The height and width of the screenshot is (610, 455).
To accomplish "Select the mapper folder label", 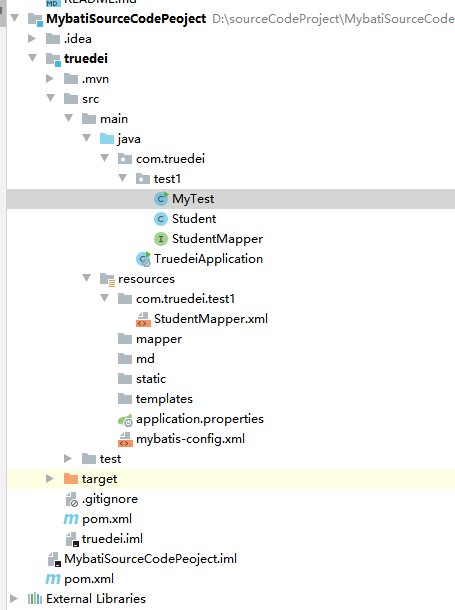I will click(159, 339).
